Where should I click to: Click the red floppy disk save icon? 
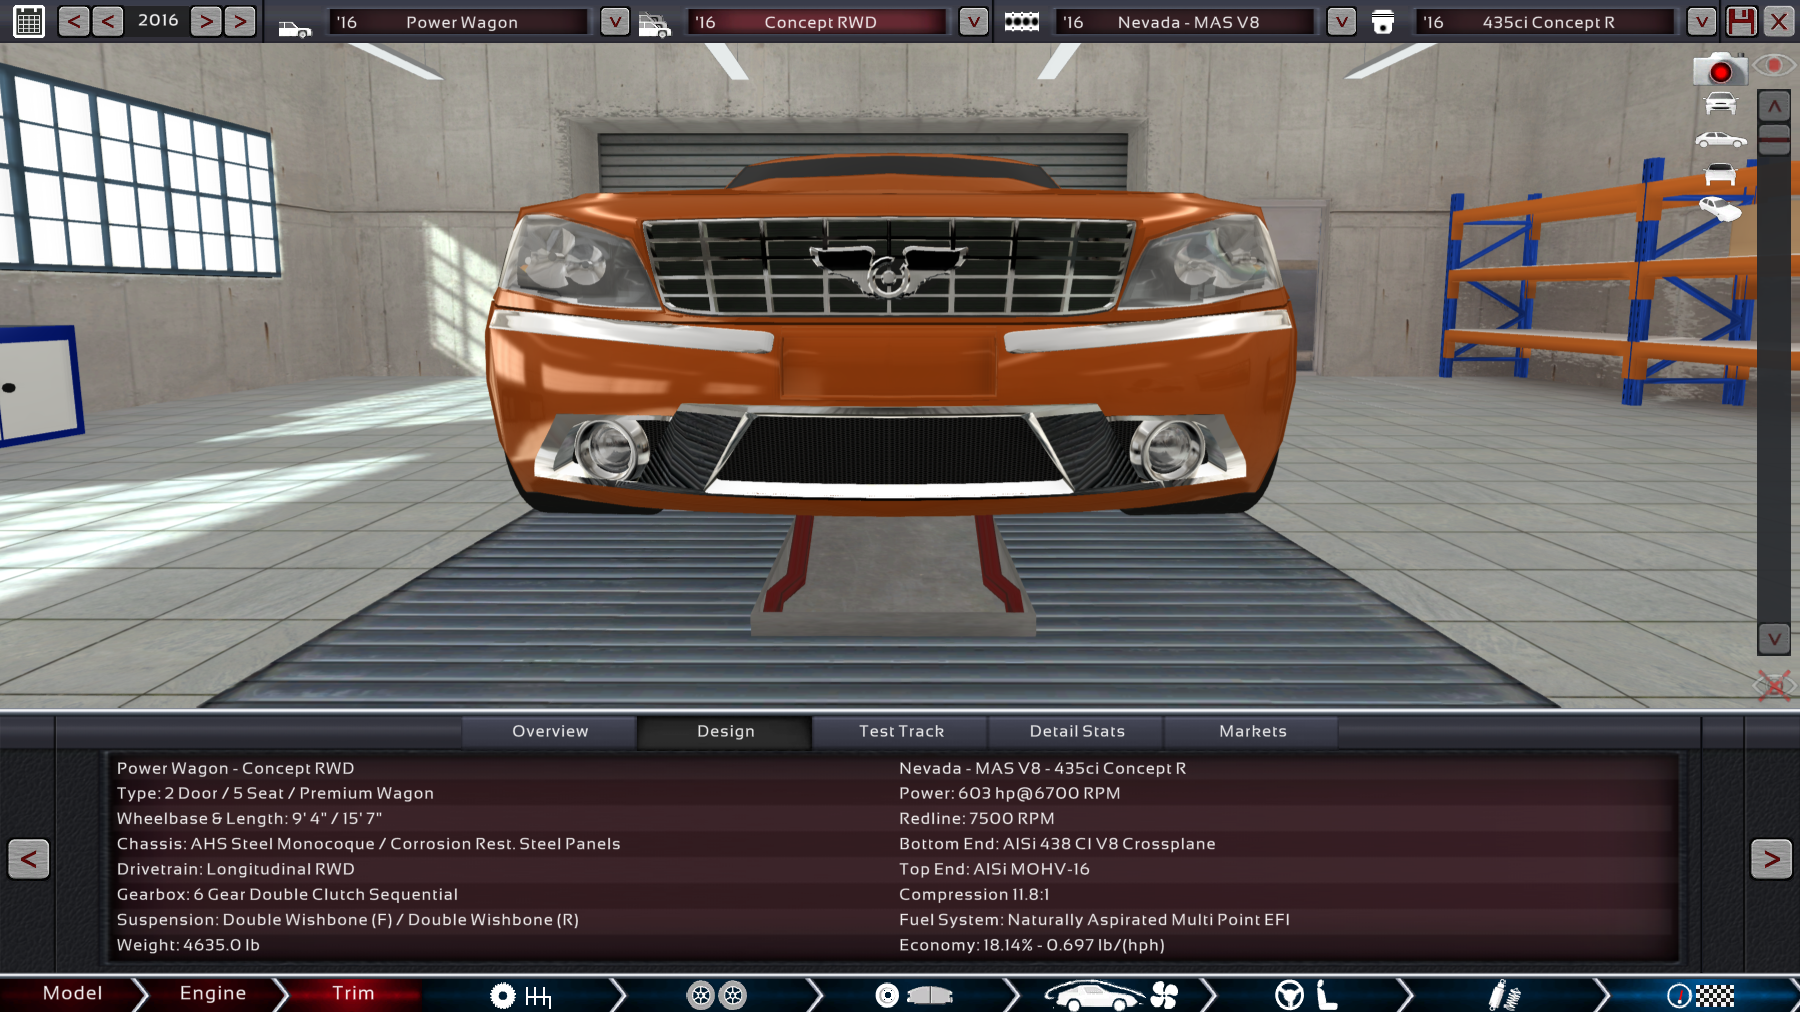coord(1741,21)
